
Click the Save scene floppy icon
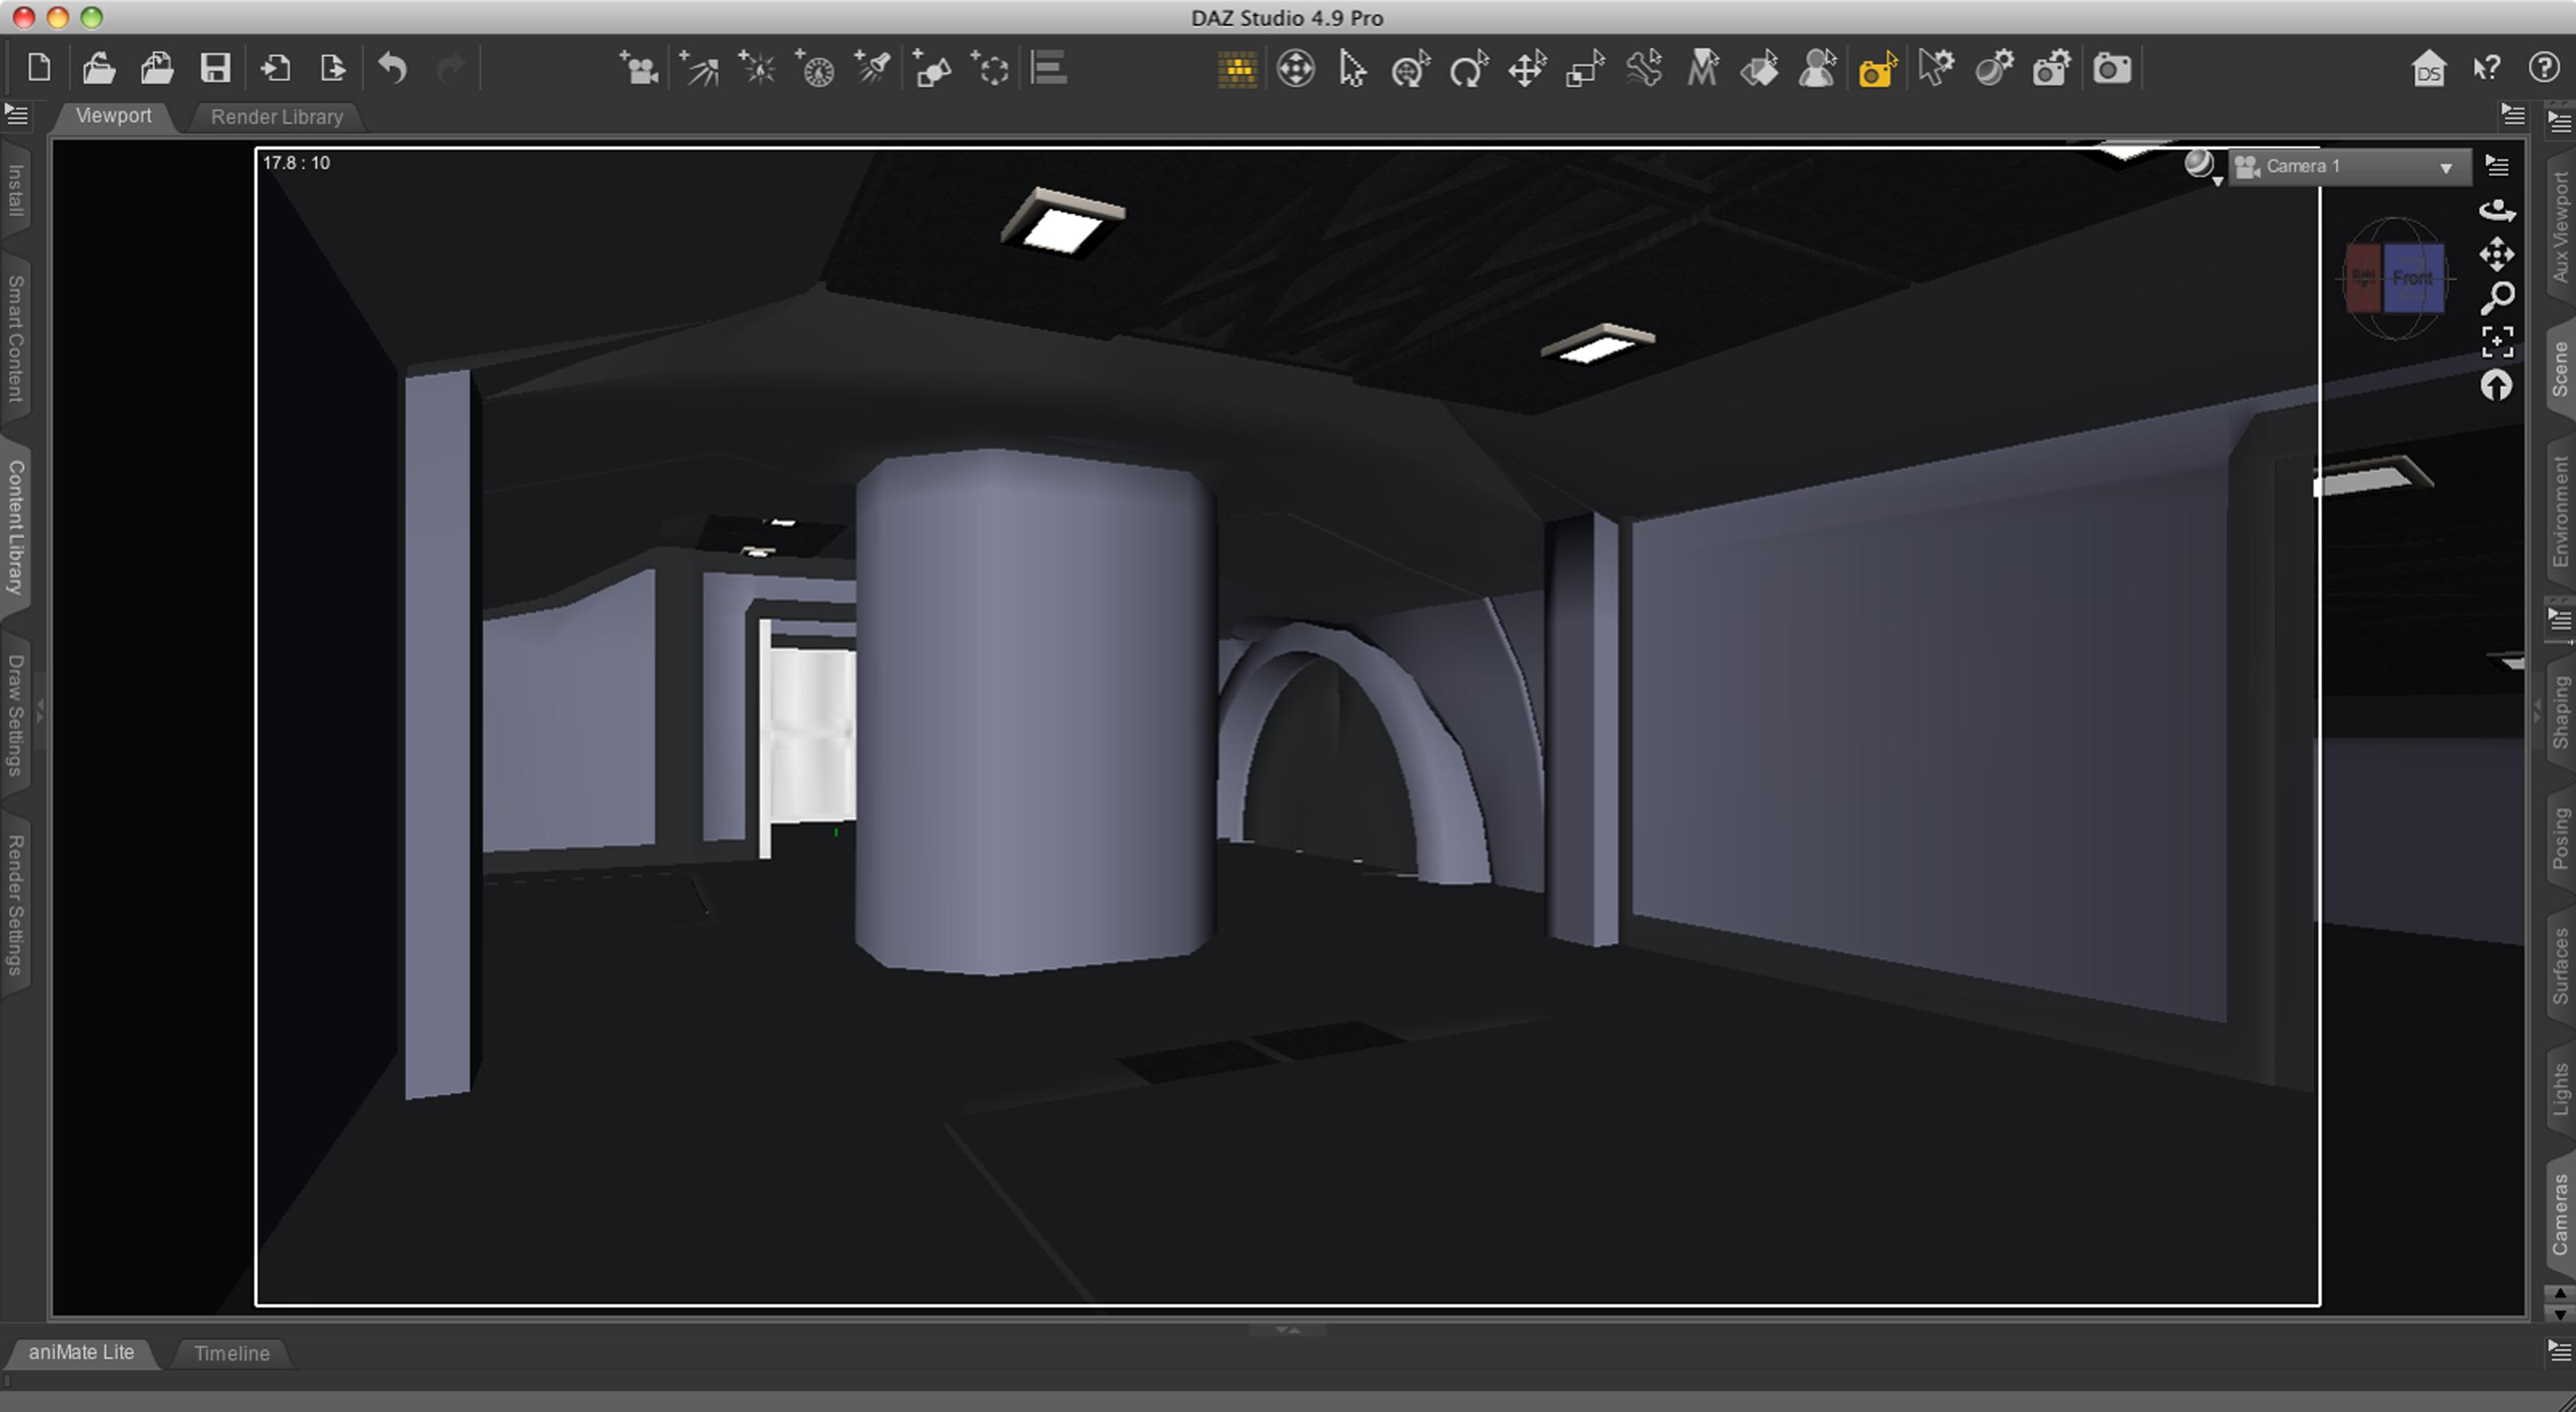click(215, 69)
